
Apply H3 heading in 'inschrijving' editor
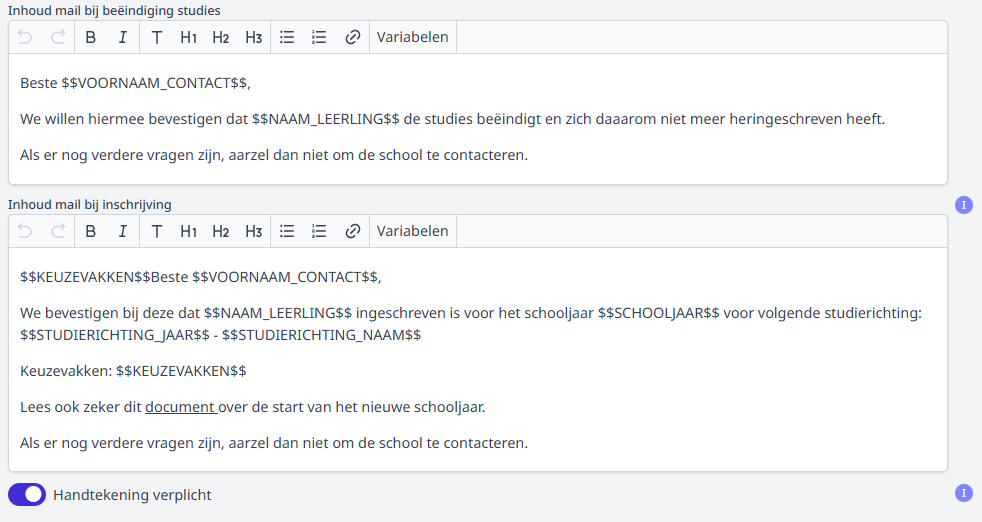click(x=254, y=231)
